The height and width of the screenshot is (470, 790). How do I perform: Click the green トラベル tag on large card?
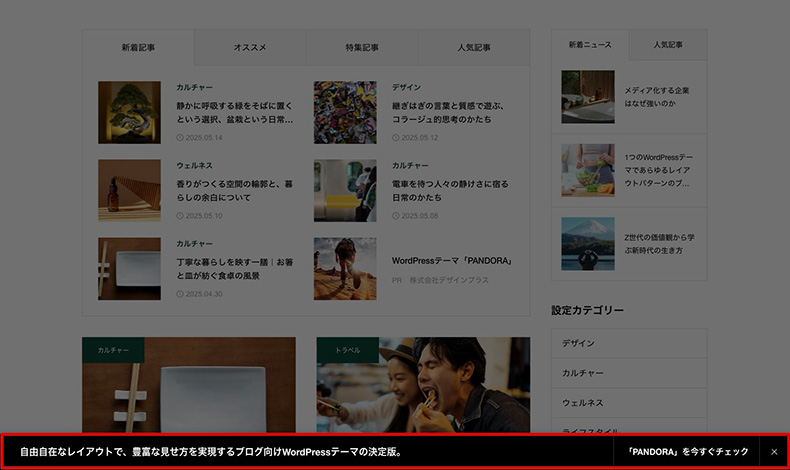pos(348,350)
